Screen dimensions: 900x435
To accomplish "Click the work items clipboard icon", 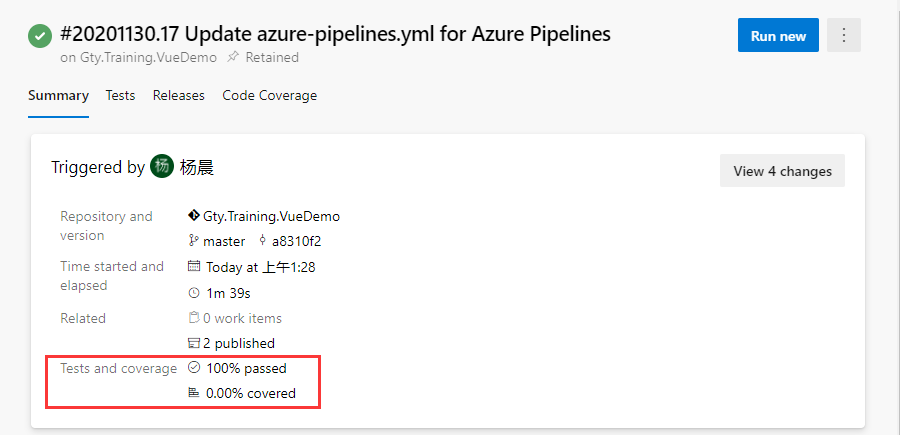I will 194,318.
